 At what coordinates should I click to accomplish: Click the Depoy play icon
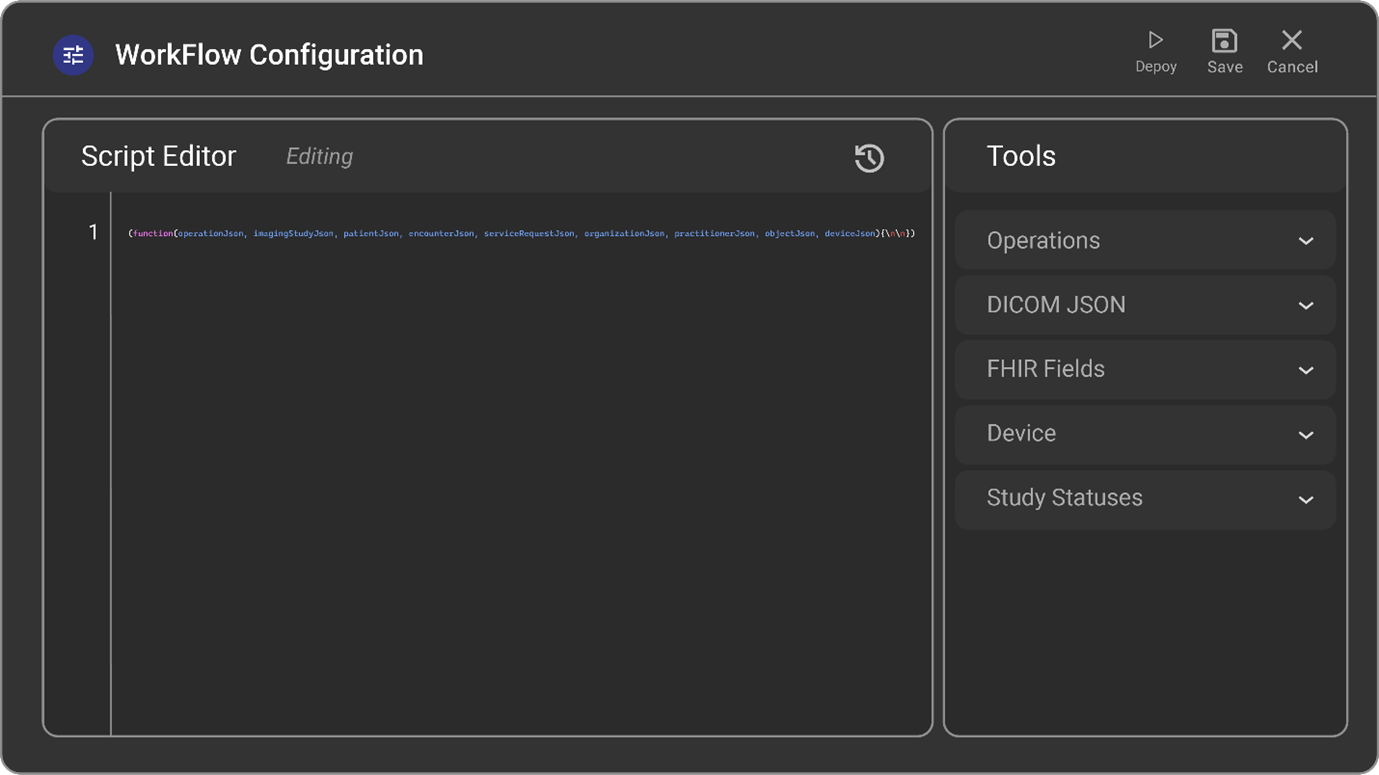click(x=1155, y=40)
